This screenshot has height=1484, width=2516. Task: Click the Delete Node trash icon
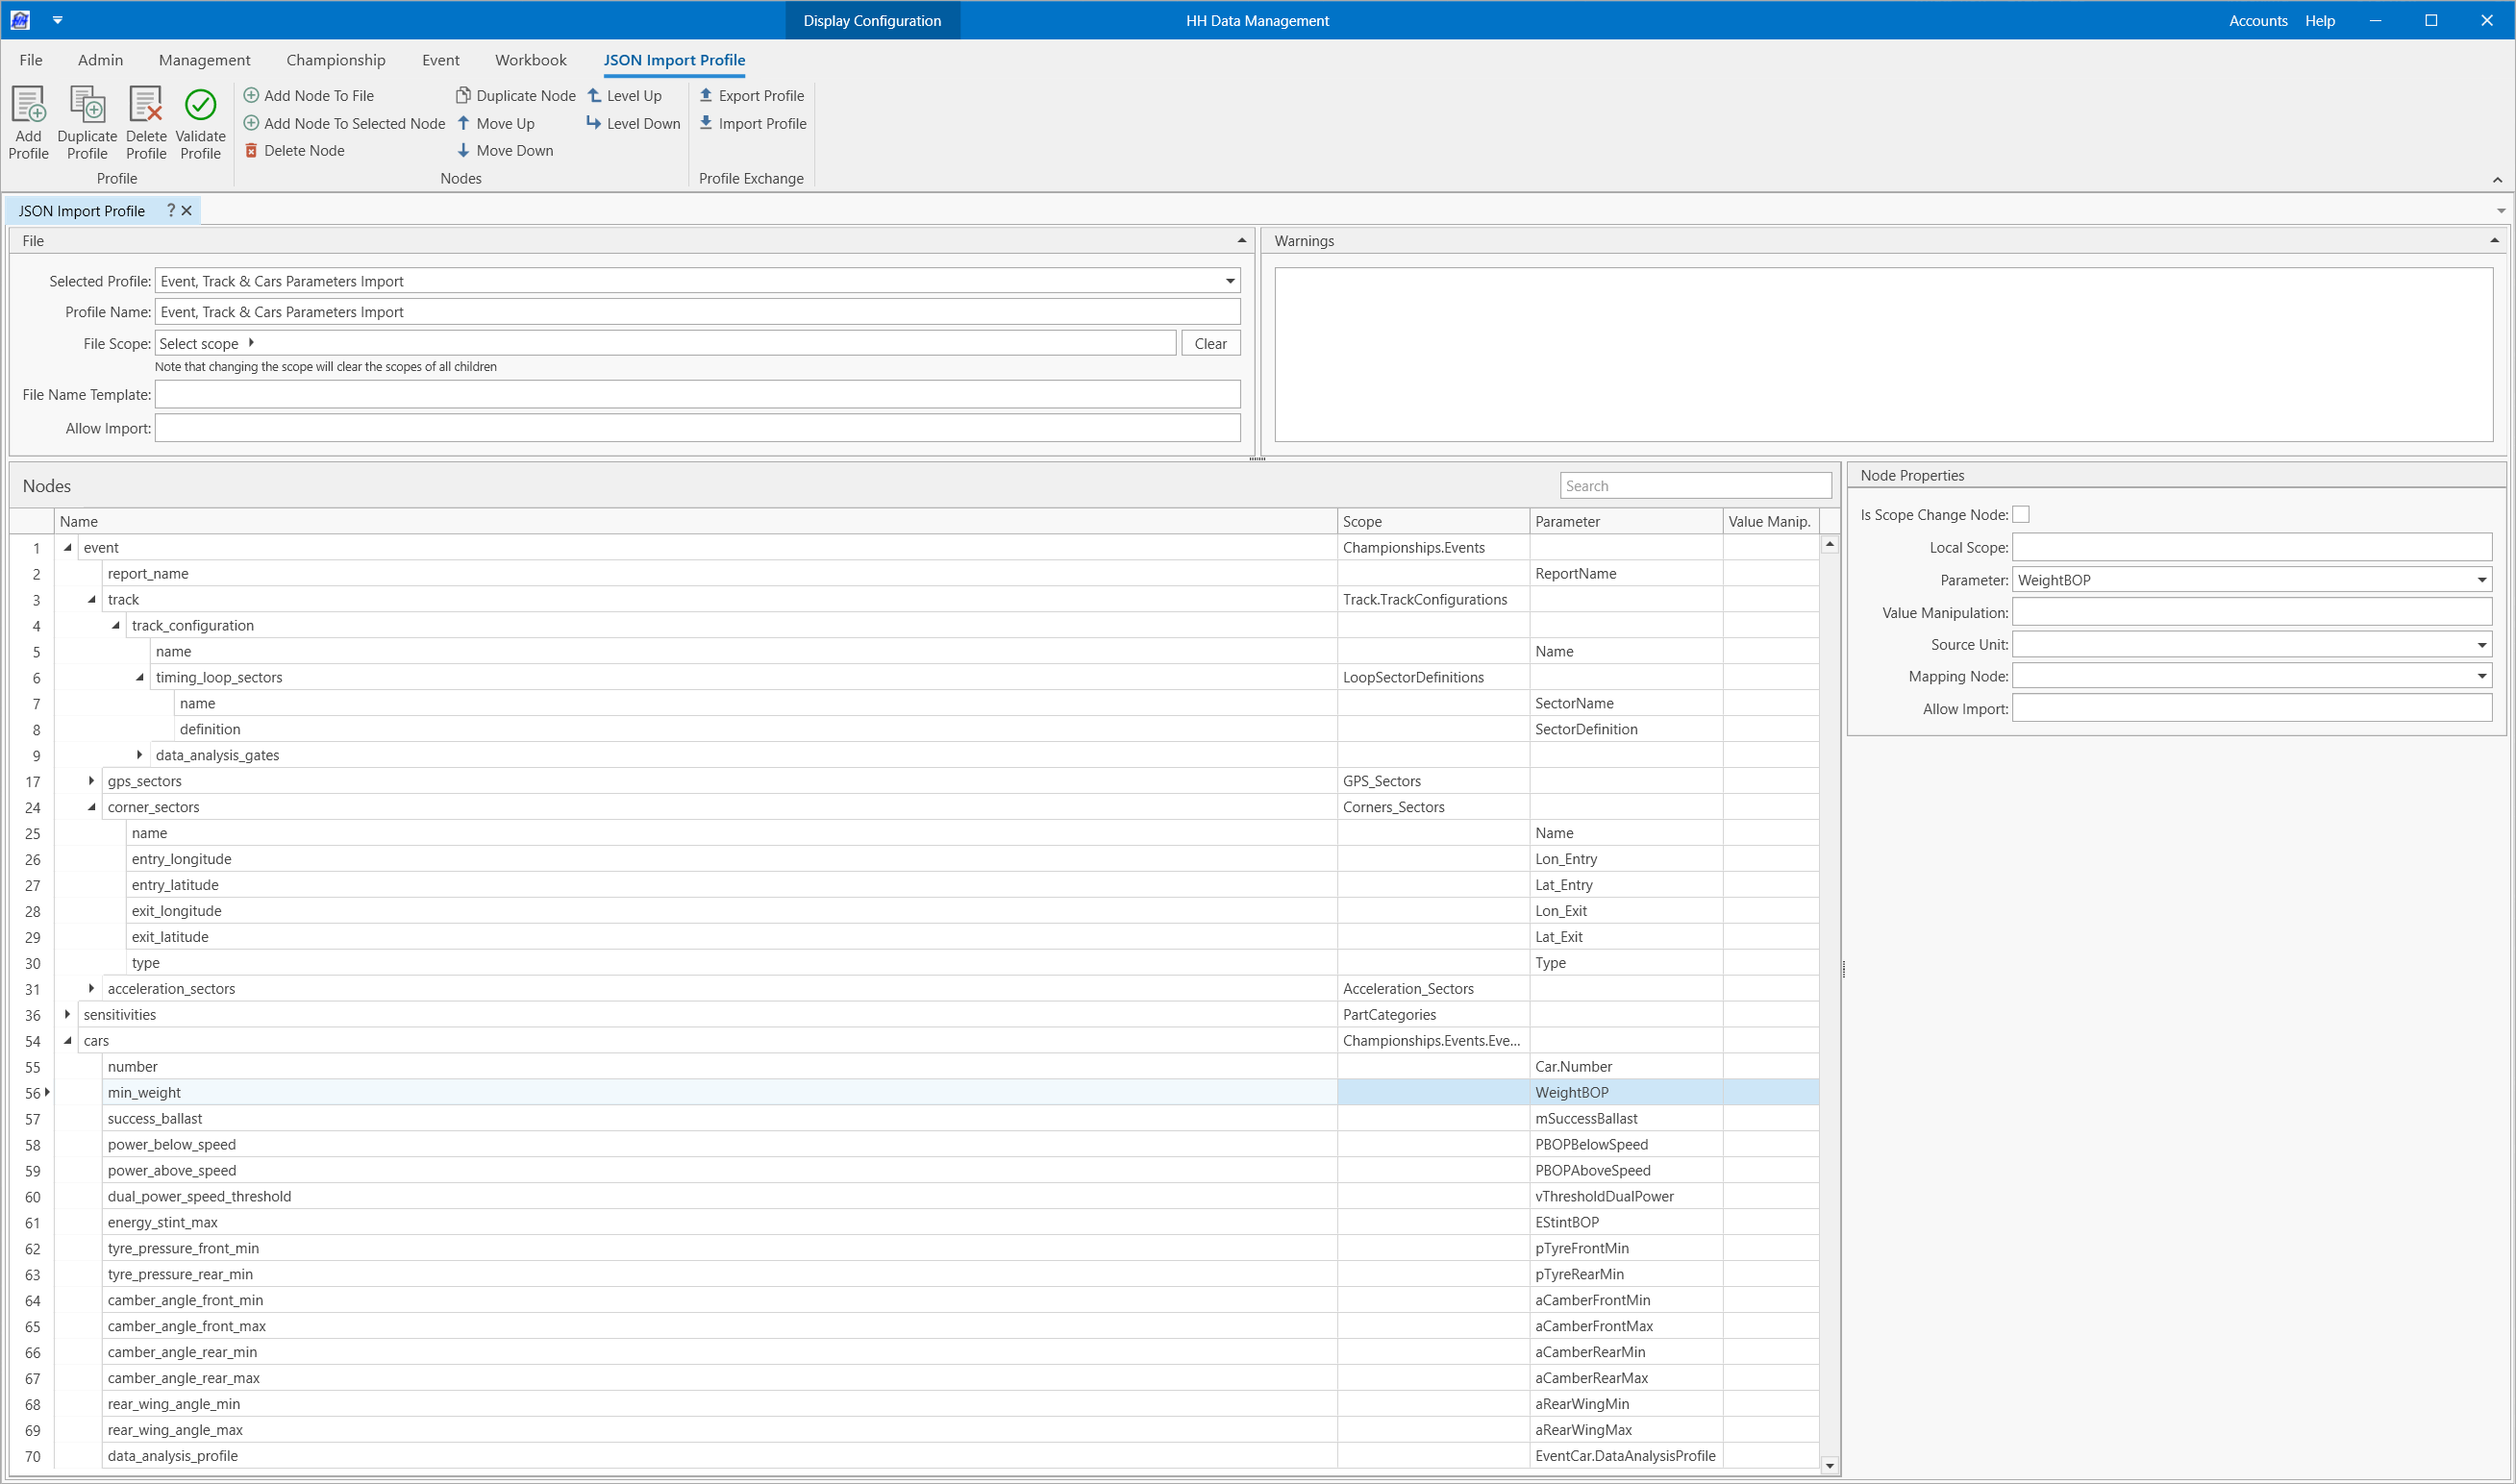[x=251, y=151]
